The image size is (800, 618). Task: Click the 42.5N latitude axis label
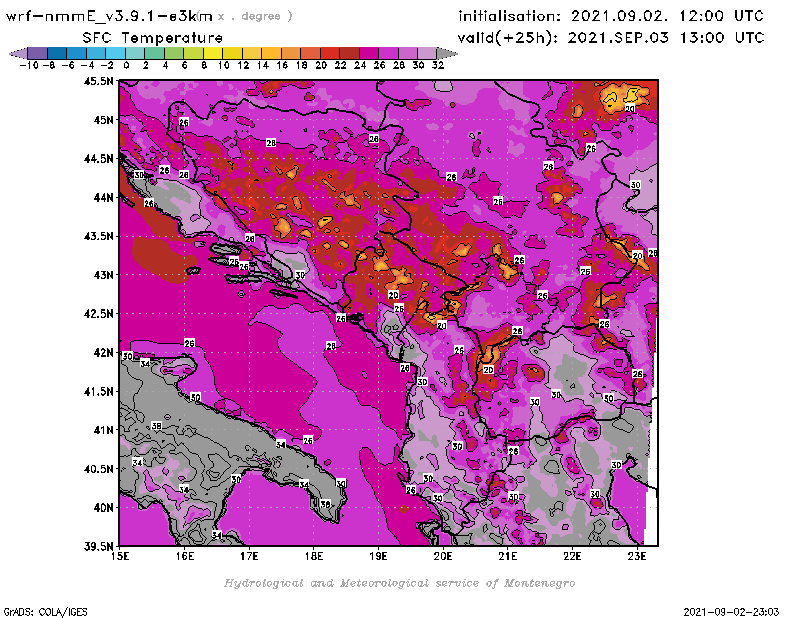(98, 314)
